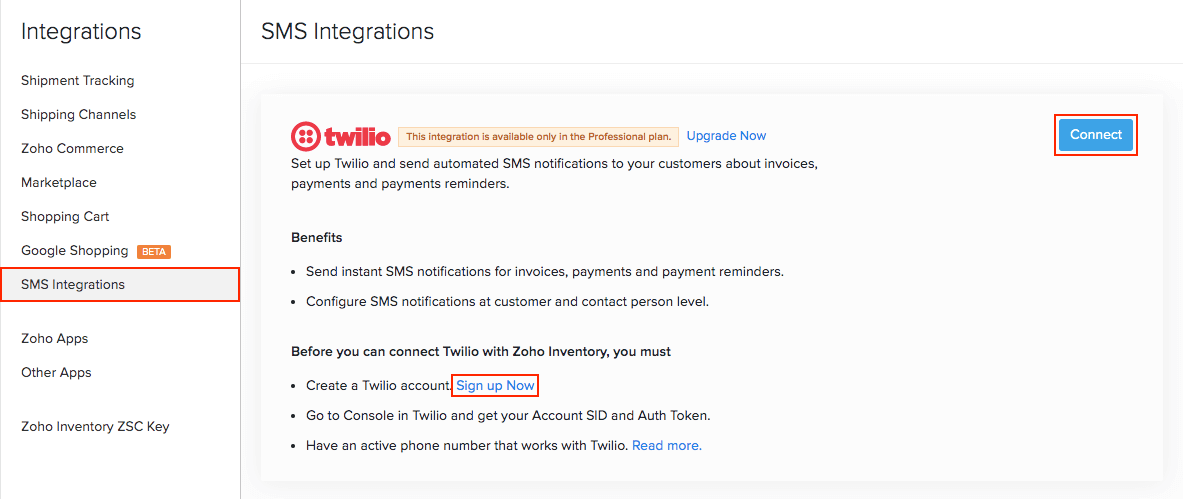Open the Google Shopping menu item
This screenshot has width=1183, height=499.
75,251
